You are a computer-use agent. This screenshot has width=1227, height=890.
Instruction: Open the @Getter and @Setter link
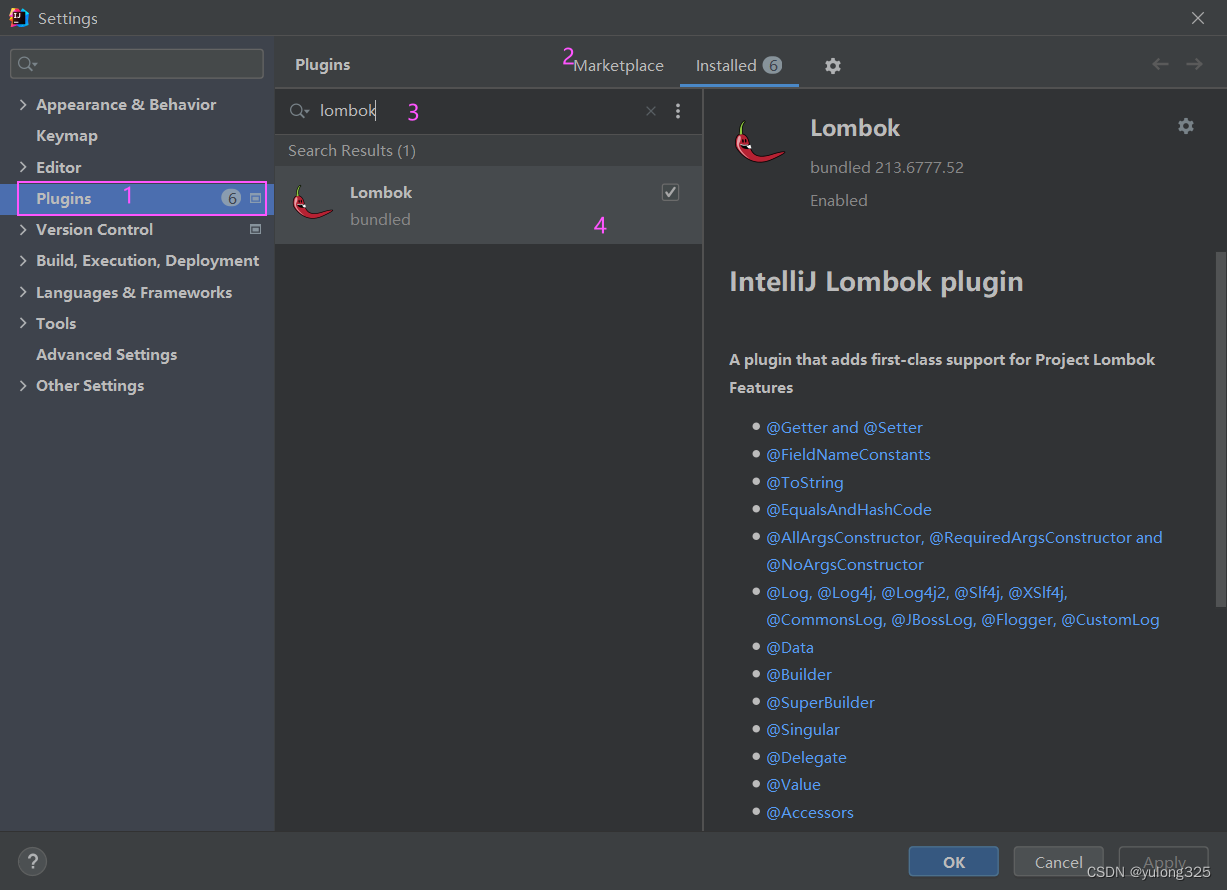pos(844,427)
